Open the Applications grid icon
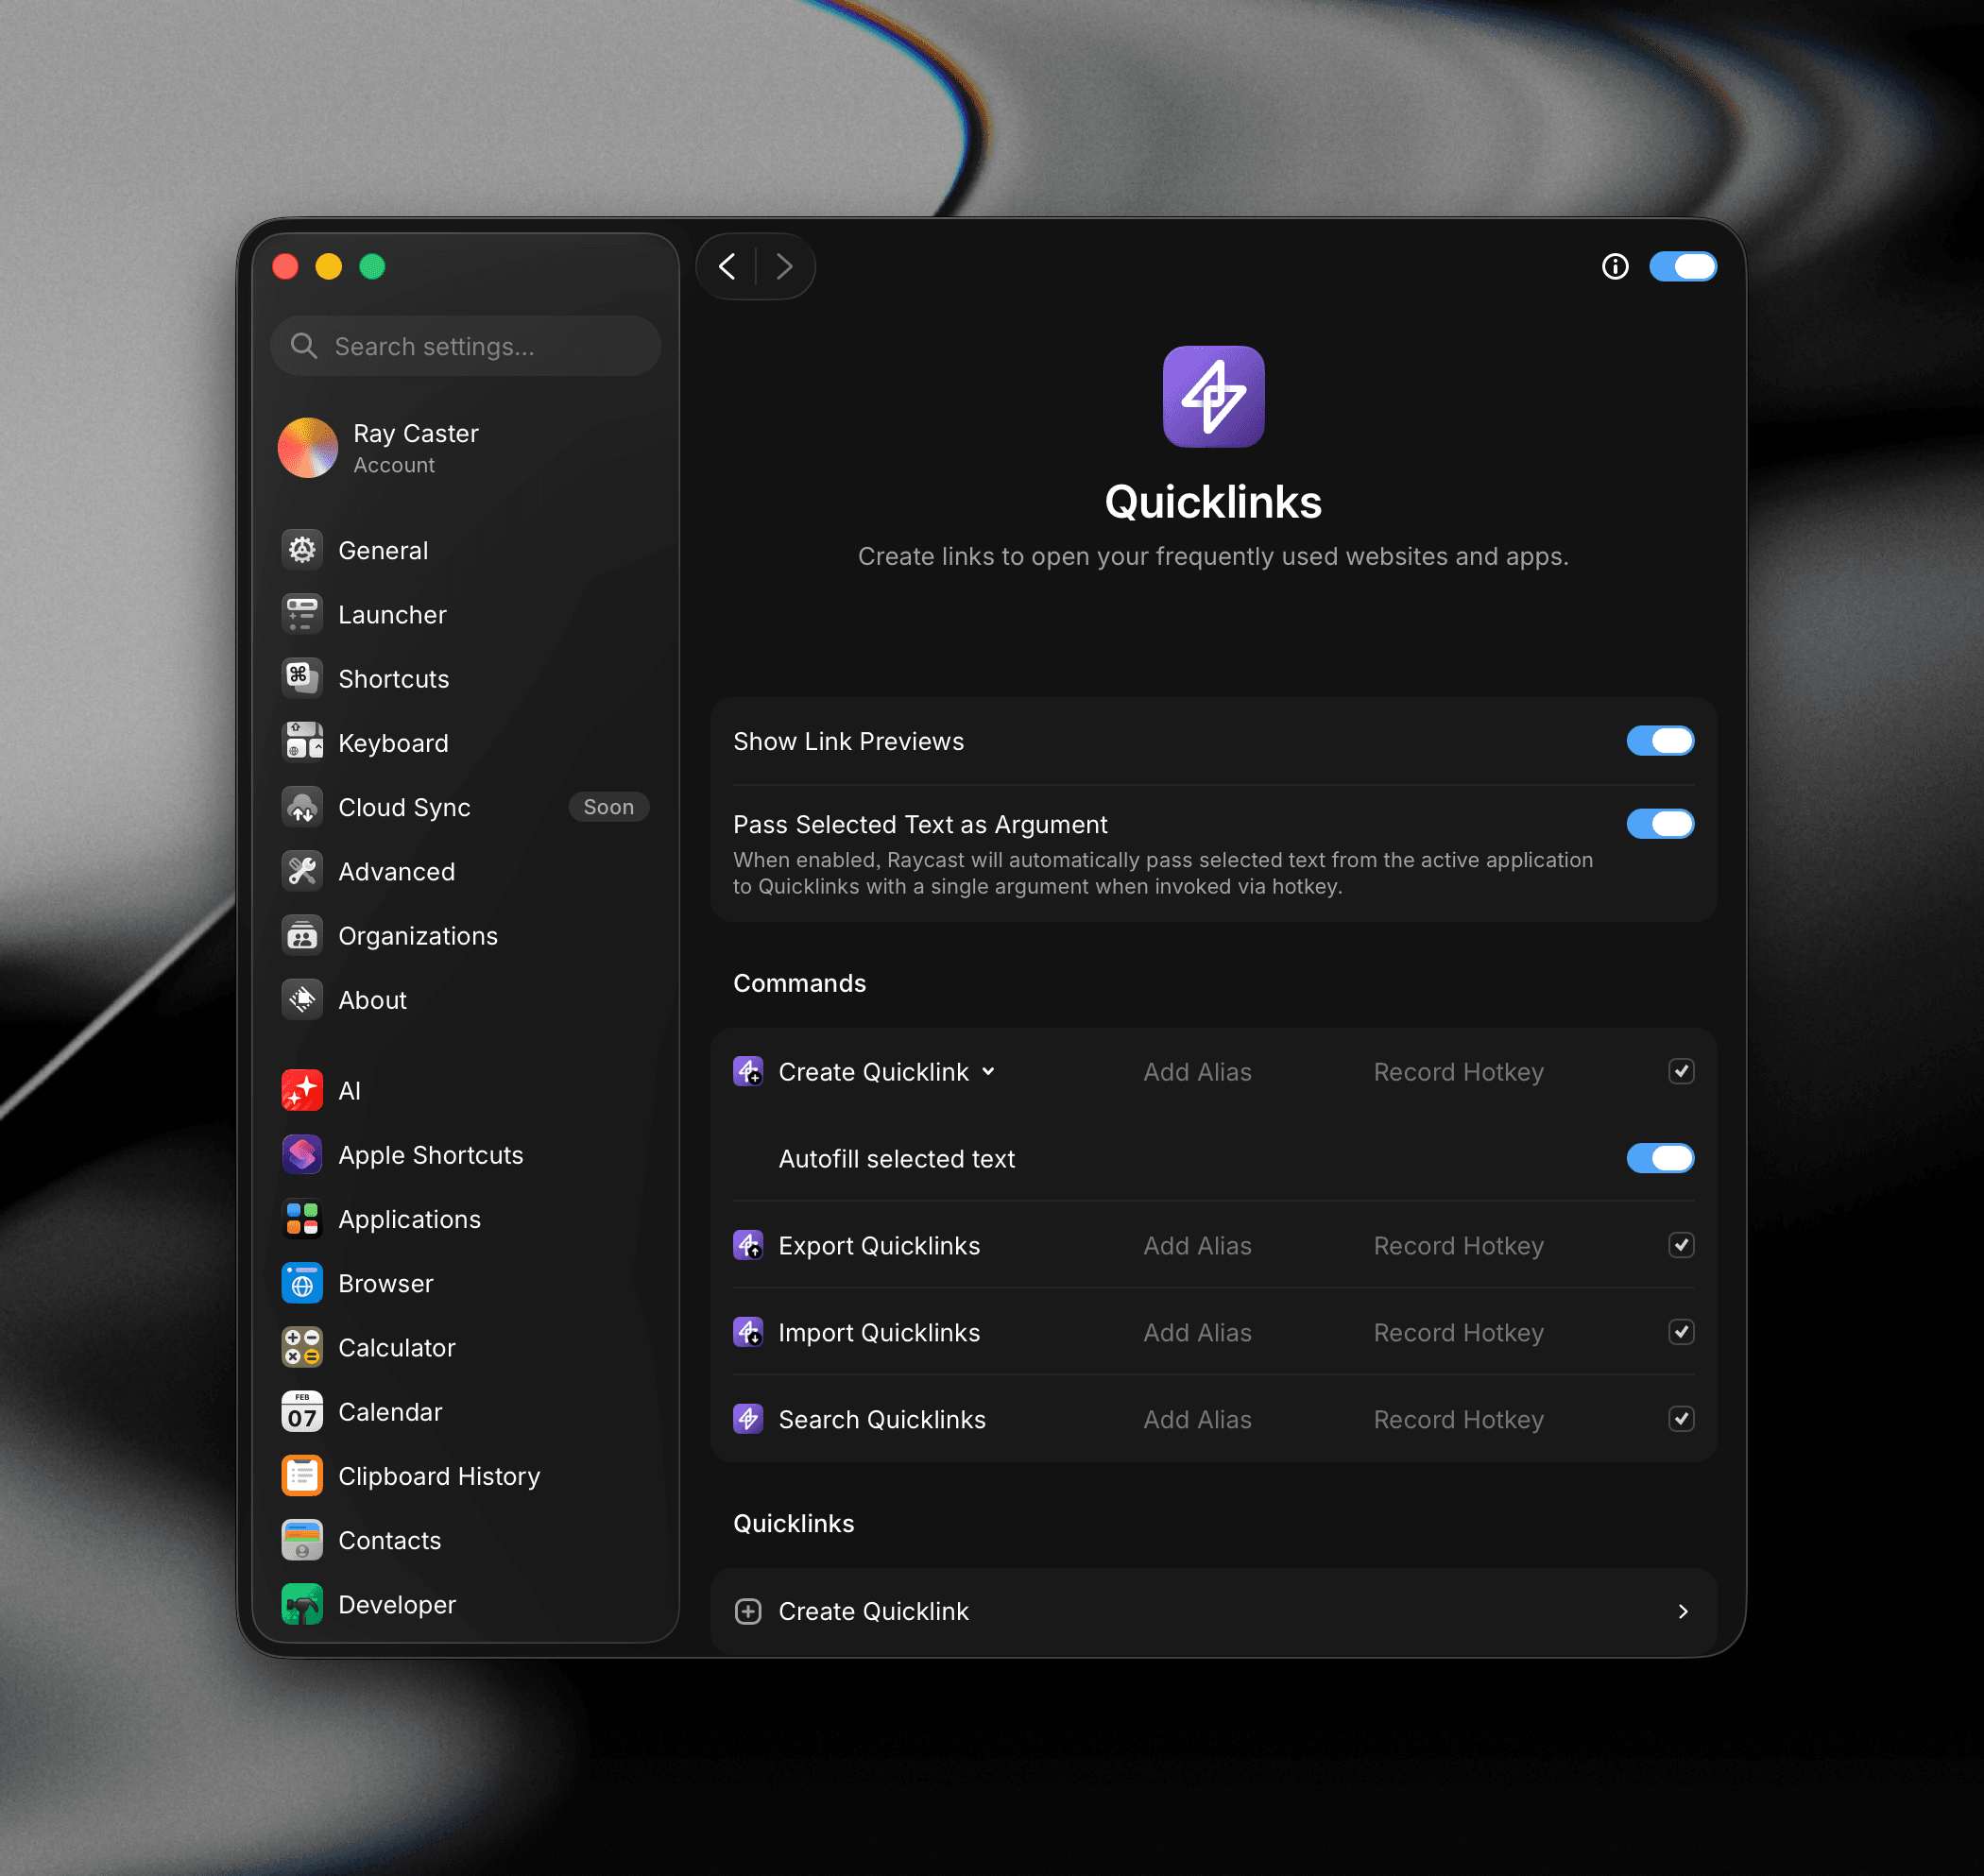This screenshot has width=1984, height=1876. click(302, 1218)
